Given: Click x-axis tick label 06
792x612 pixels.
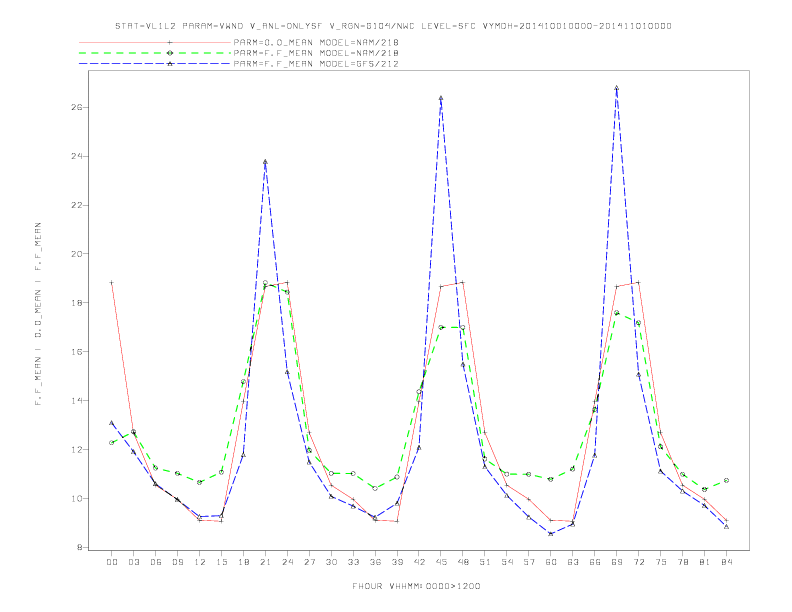Looking at the screenshot, I should tap(156, 562).
